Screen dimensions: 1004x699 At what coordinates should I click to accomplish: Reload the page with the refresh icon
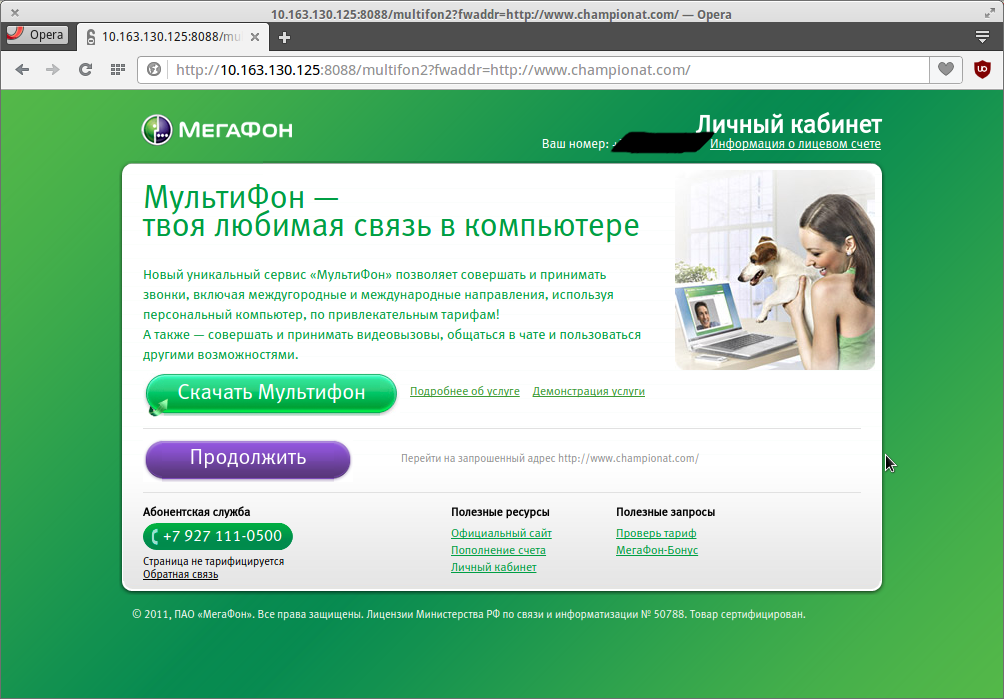tap(85, 70)
